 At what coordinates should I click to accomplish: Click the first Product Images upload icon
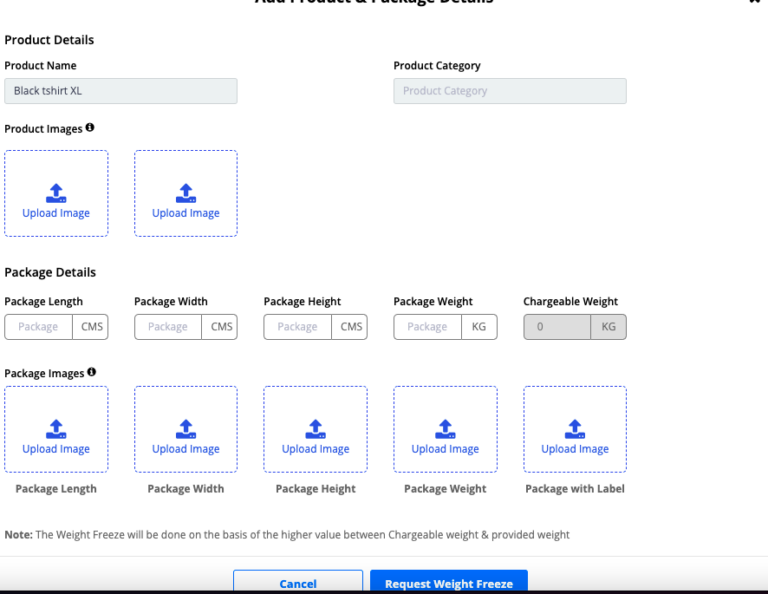[x=56, y=192]
